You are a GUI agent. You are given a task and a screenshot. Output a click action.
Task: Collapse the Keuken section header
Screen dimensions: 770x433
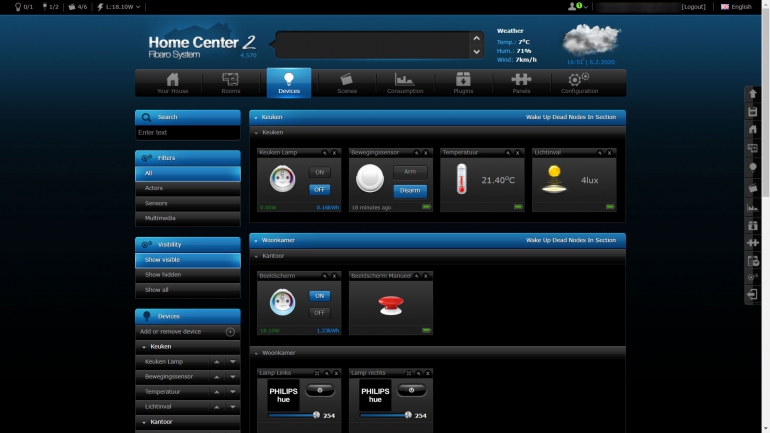pos(256,117)
